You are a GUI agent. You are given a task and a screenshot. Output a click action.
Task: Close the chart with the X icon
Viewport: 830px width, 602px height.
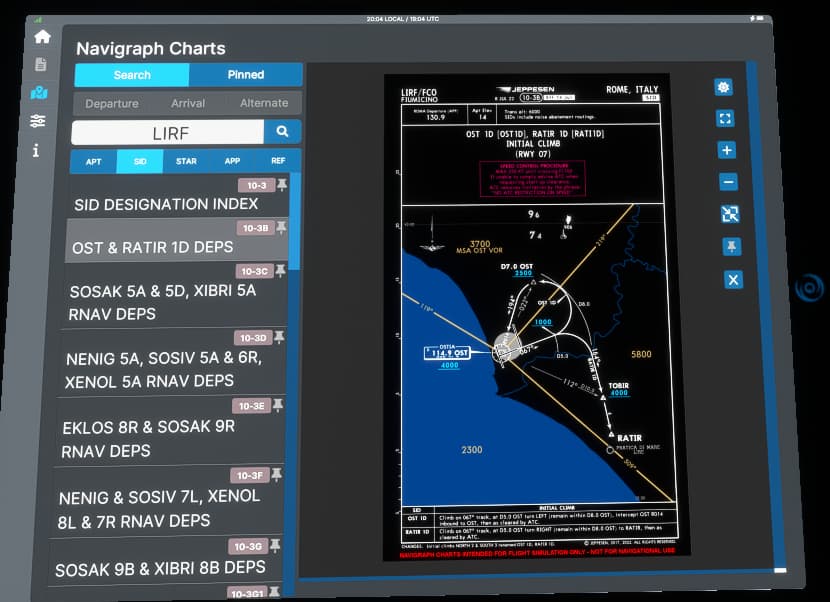pos(733,280)
